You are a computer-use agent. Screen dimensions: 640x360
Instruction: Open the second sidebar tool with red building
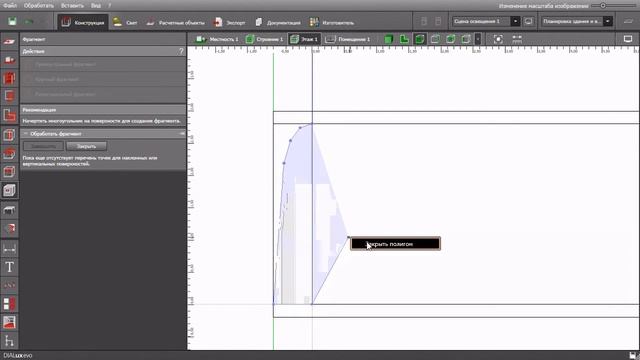pyautogui.click(x=9, y=60)
